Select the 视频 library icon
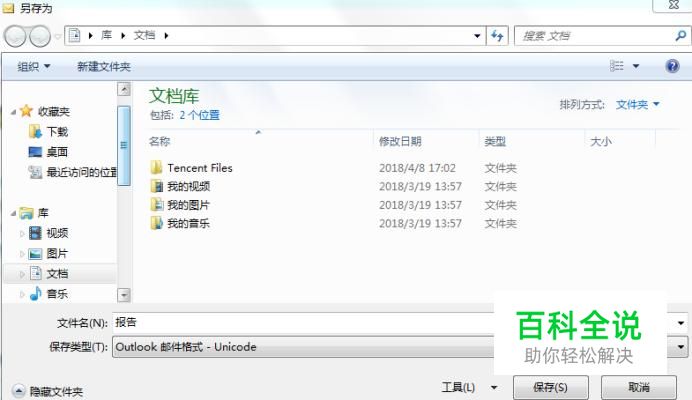This screenshot has width=692, height=400. (x=35, y=233)
